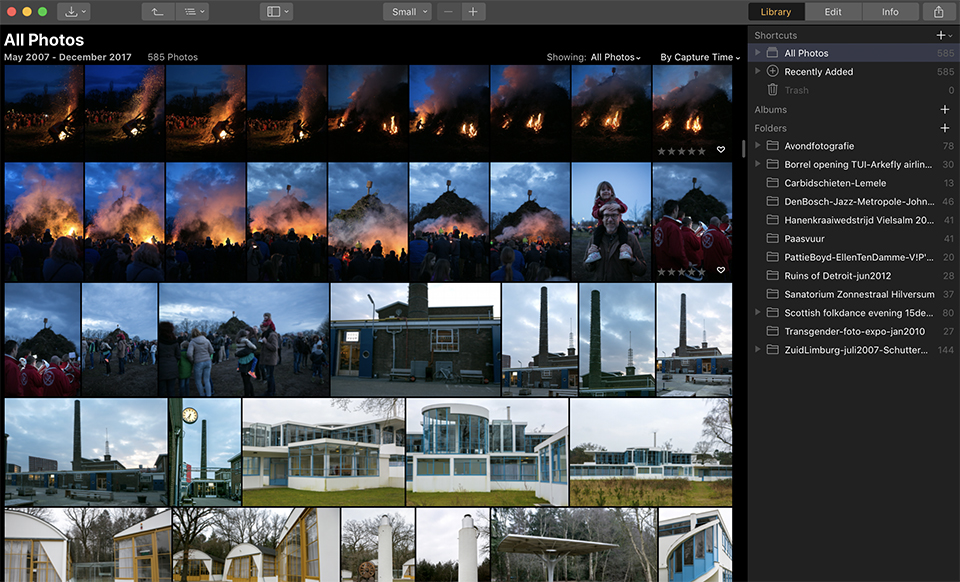Open the By Capture Time sort dropdown
The width and height of the screenshot is (960, 582).
pyautogui.click(x=700, y=57)
